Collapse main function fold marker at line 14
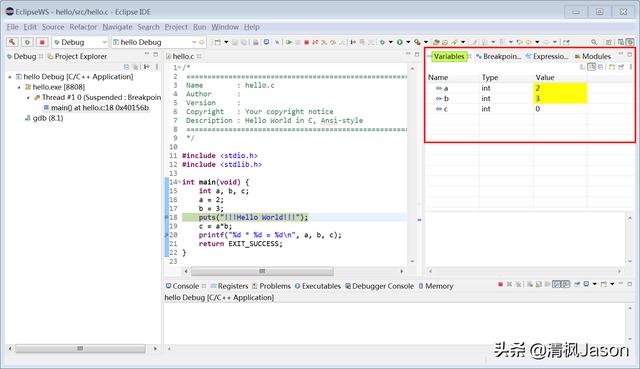This screenshot has height=369, width=640. click(180, 182)
